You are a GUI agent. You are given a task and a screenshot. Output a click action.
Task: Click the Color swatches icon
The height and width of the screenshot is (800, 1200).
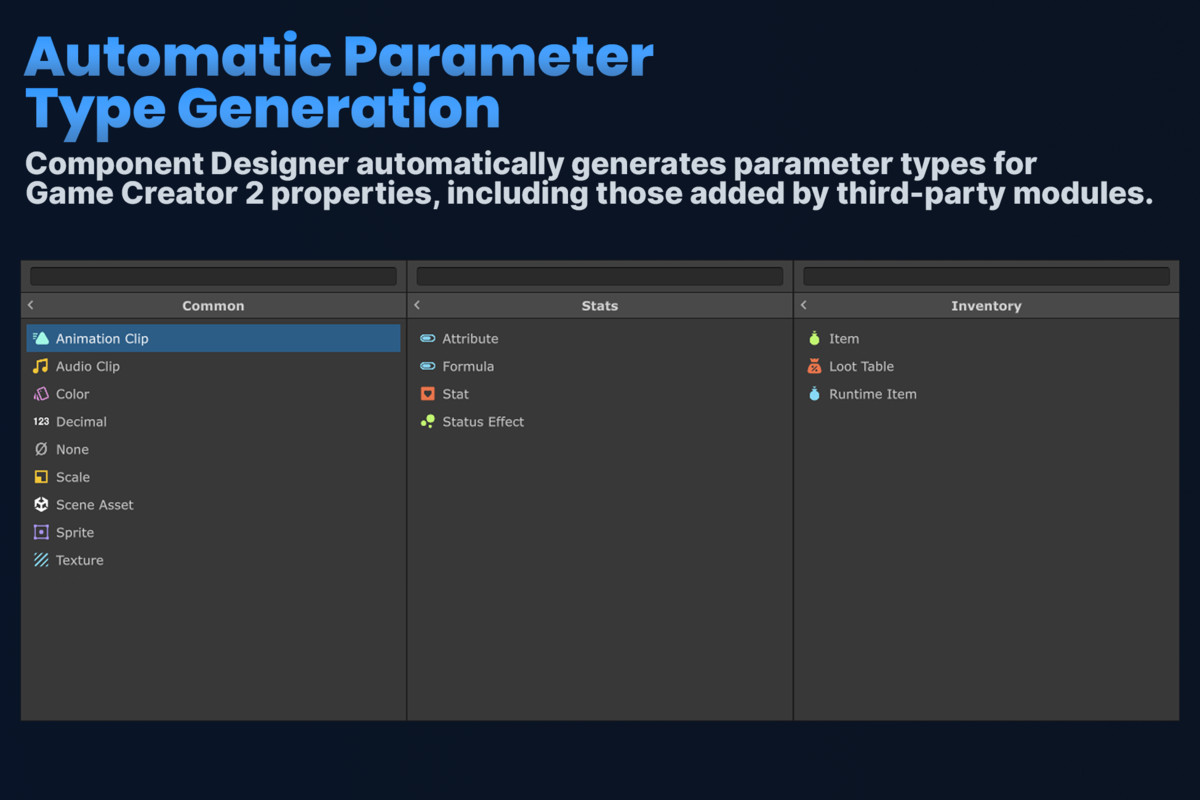pos(41,394)
